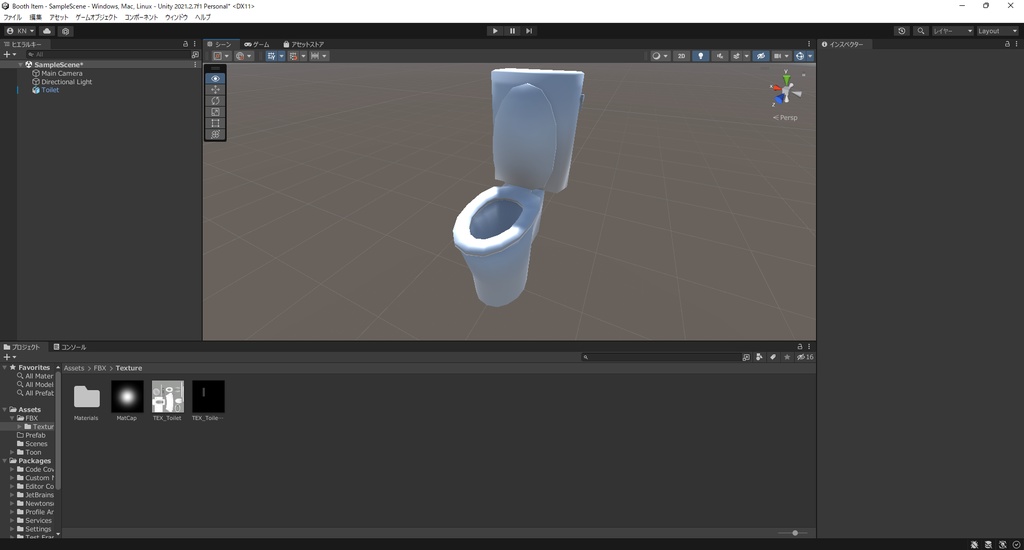The width and height of the screenshot is (1024, 550).
Task: Select the View (eye) tool in scene overlay
Action: click(215, 78)
